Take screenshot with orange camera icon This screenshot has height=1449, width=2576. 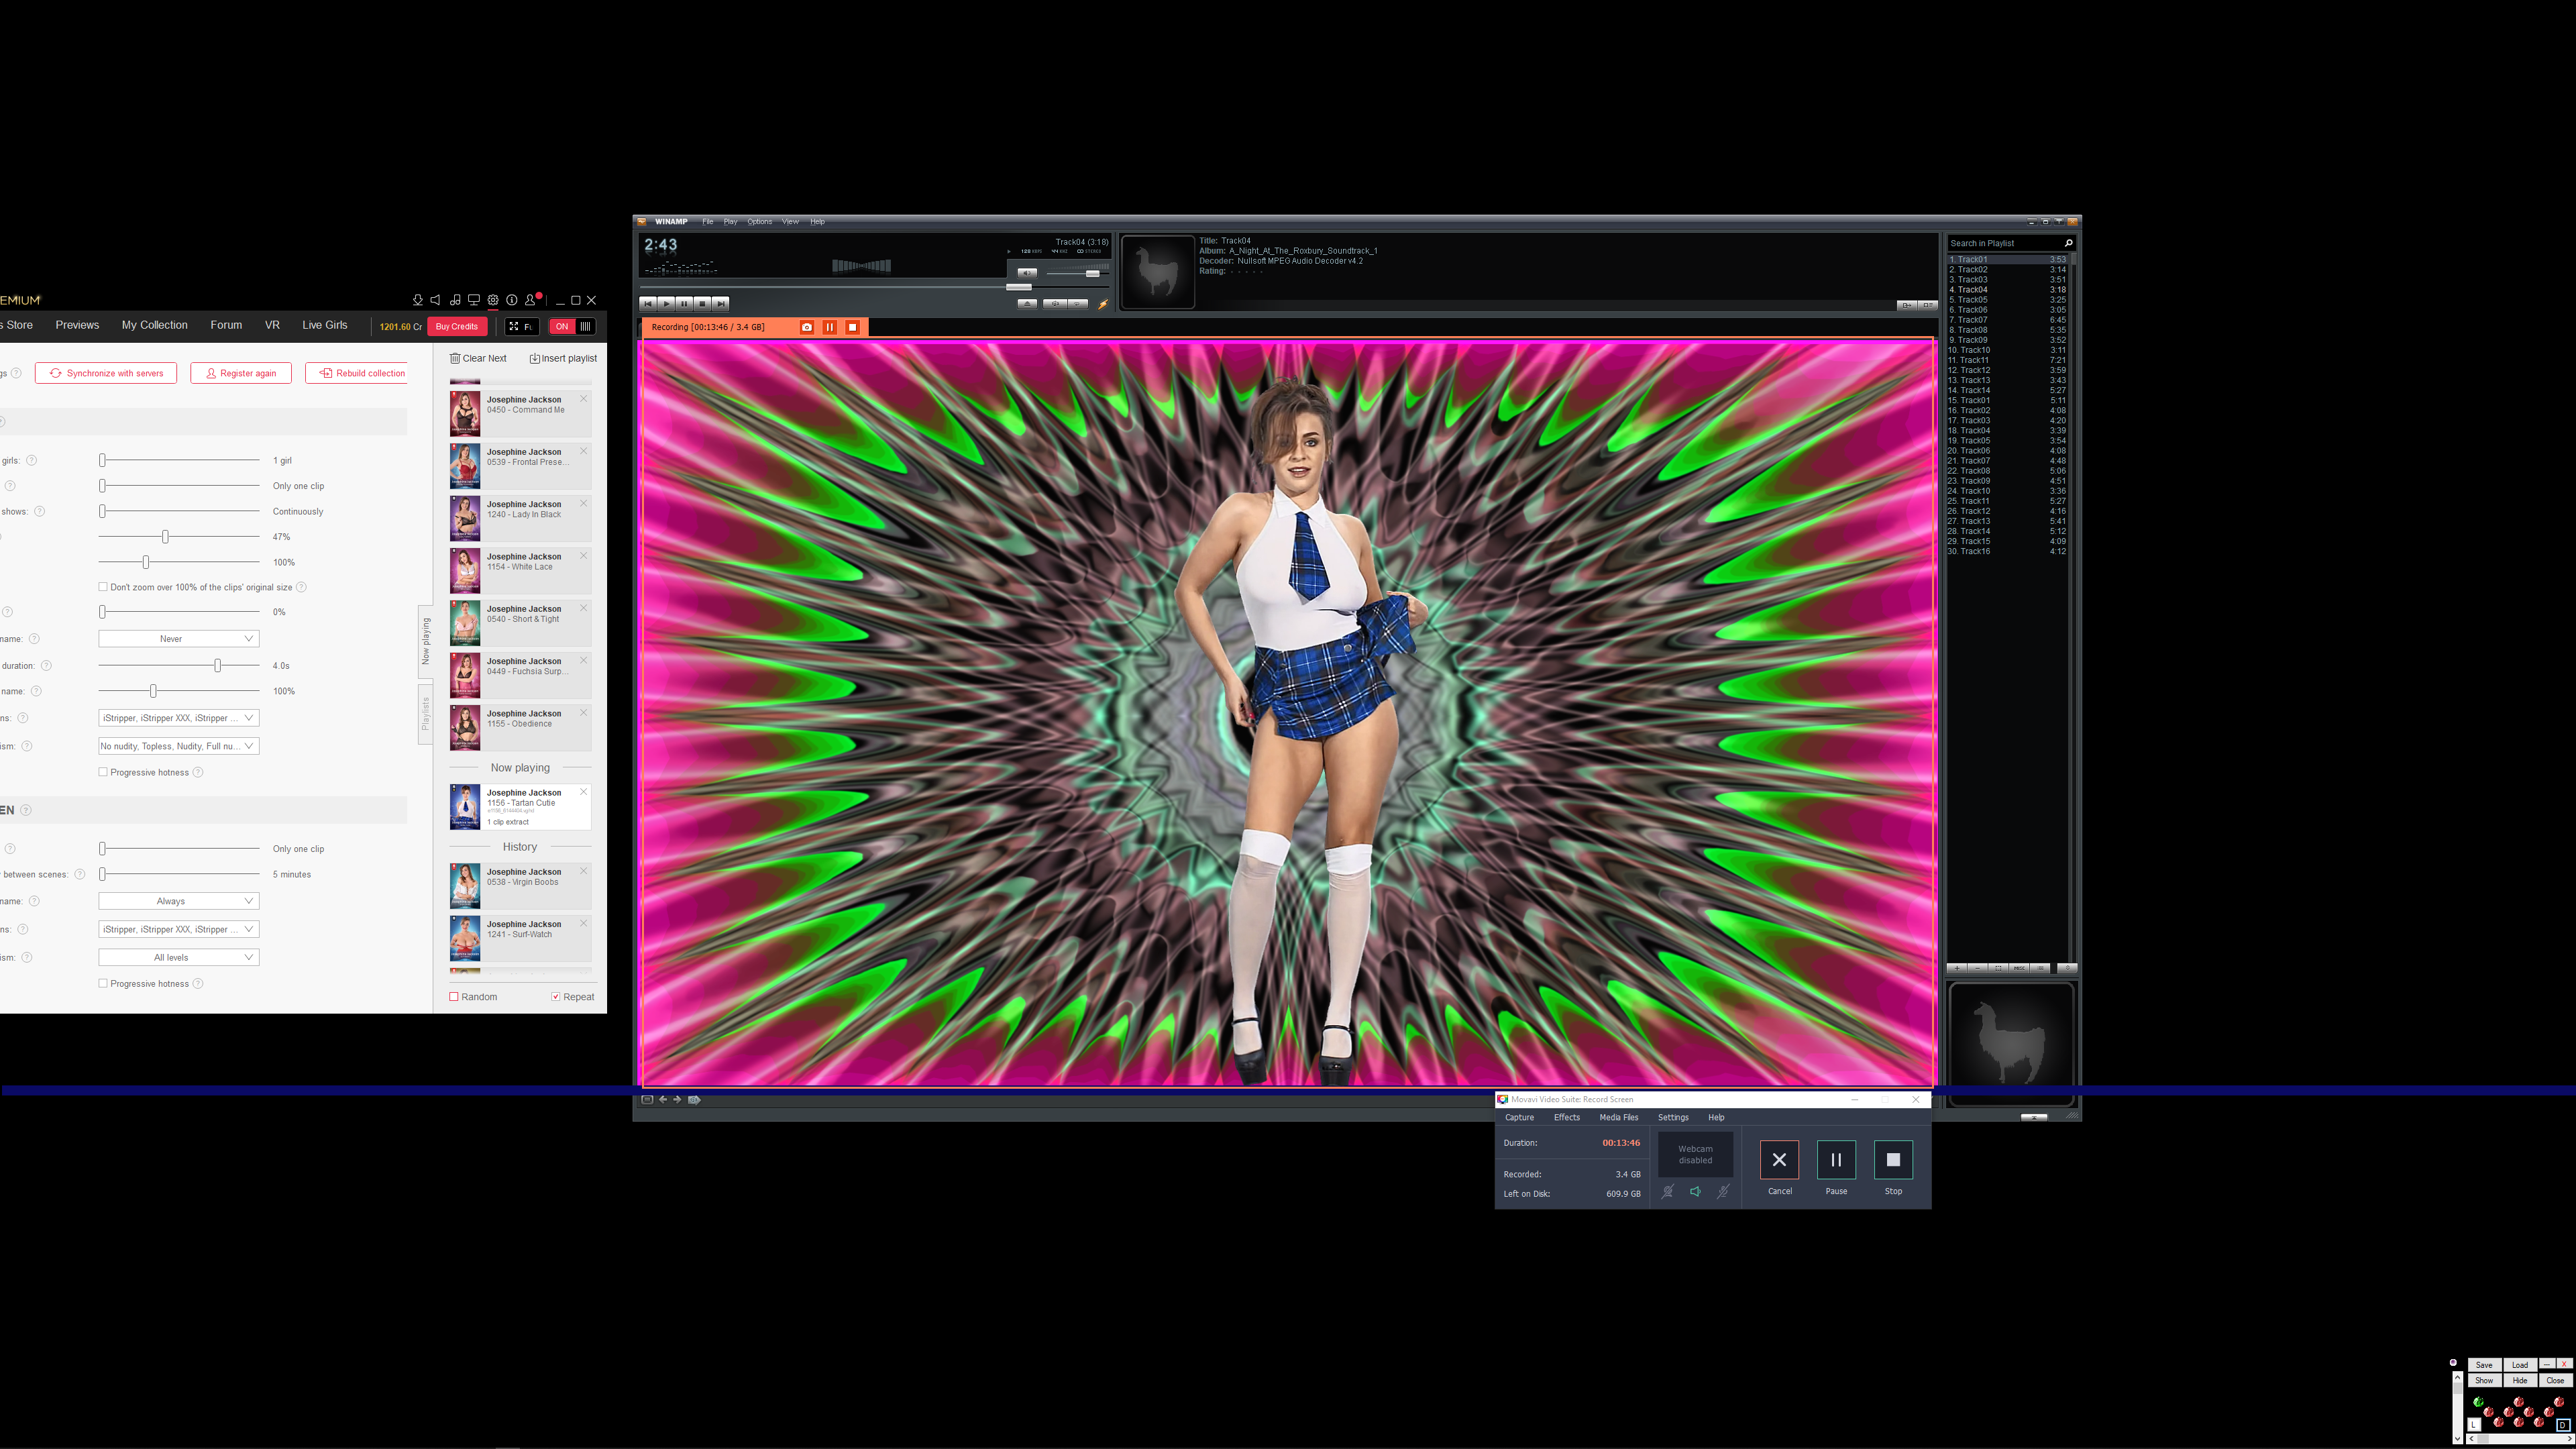(807, 327)
